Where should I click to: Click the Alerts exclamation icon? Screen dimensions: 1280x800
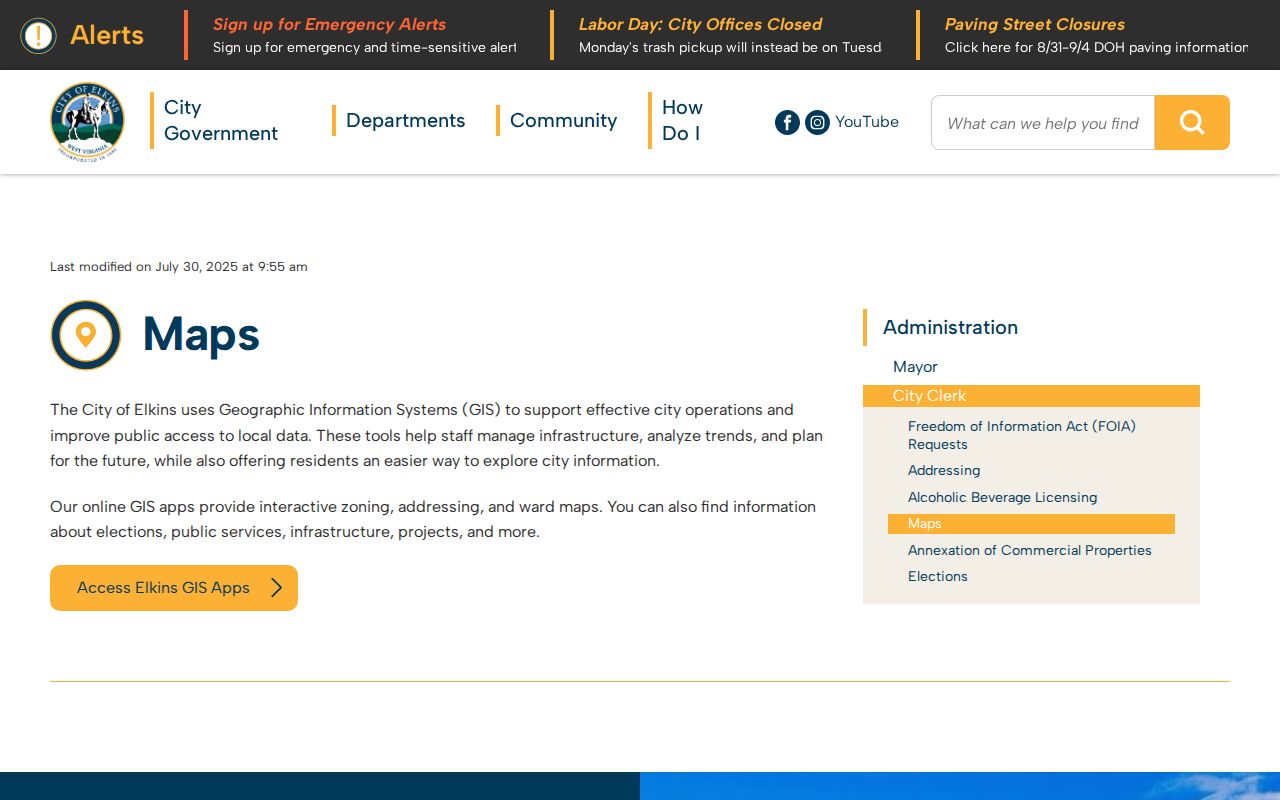click(x=39, y=35)
